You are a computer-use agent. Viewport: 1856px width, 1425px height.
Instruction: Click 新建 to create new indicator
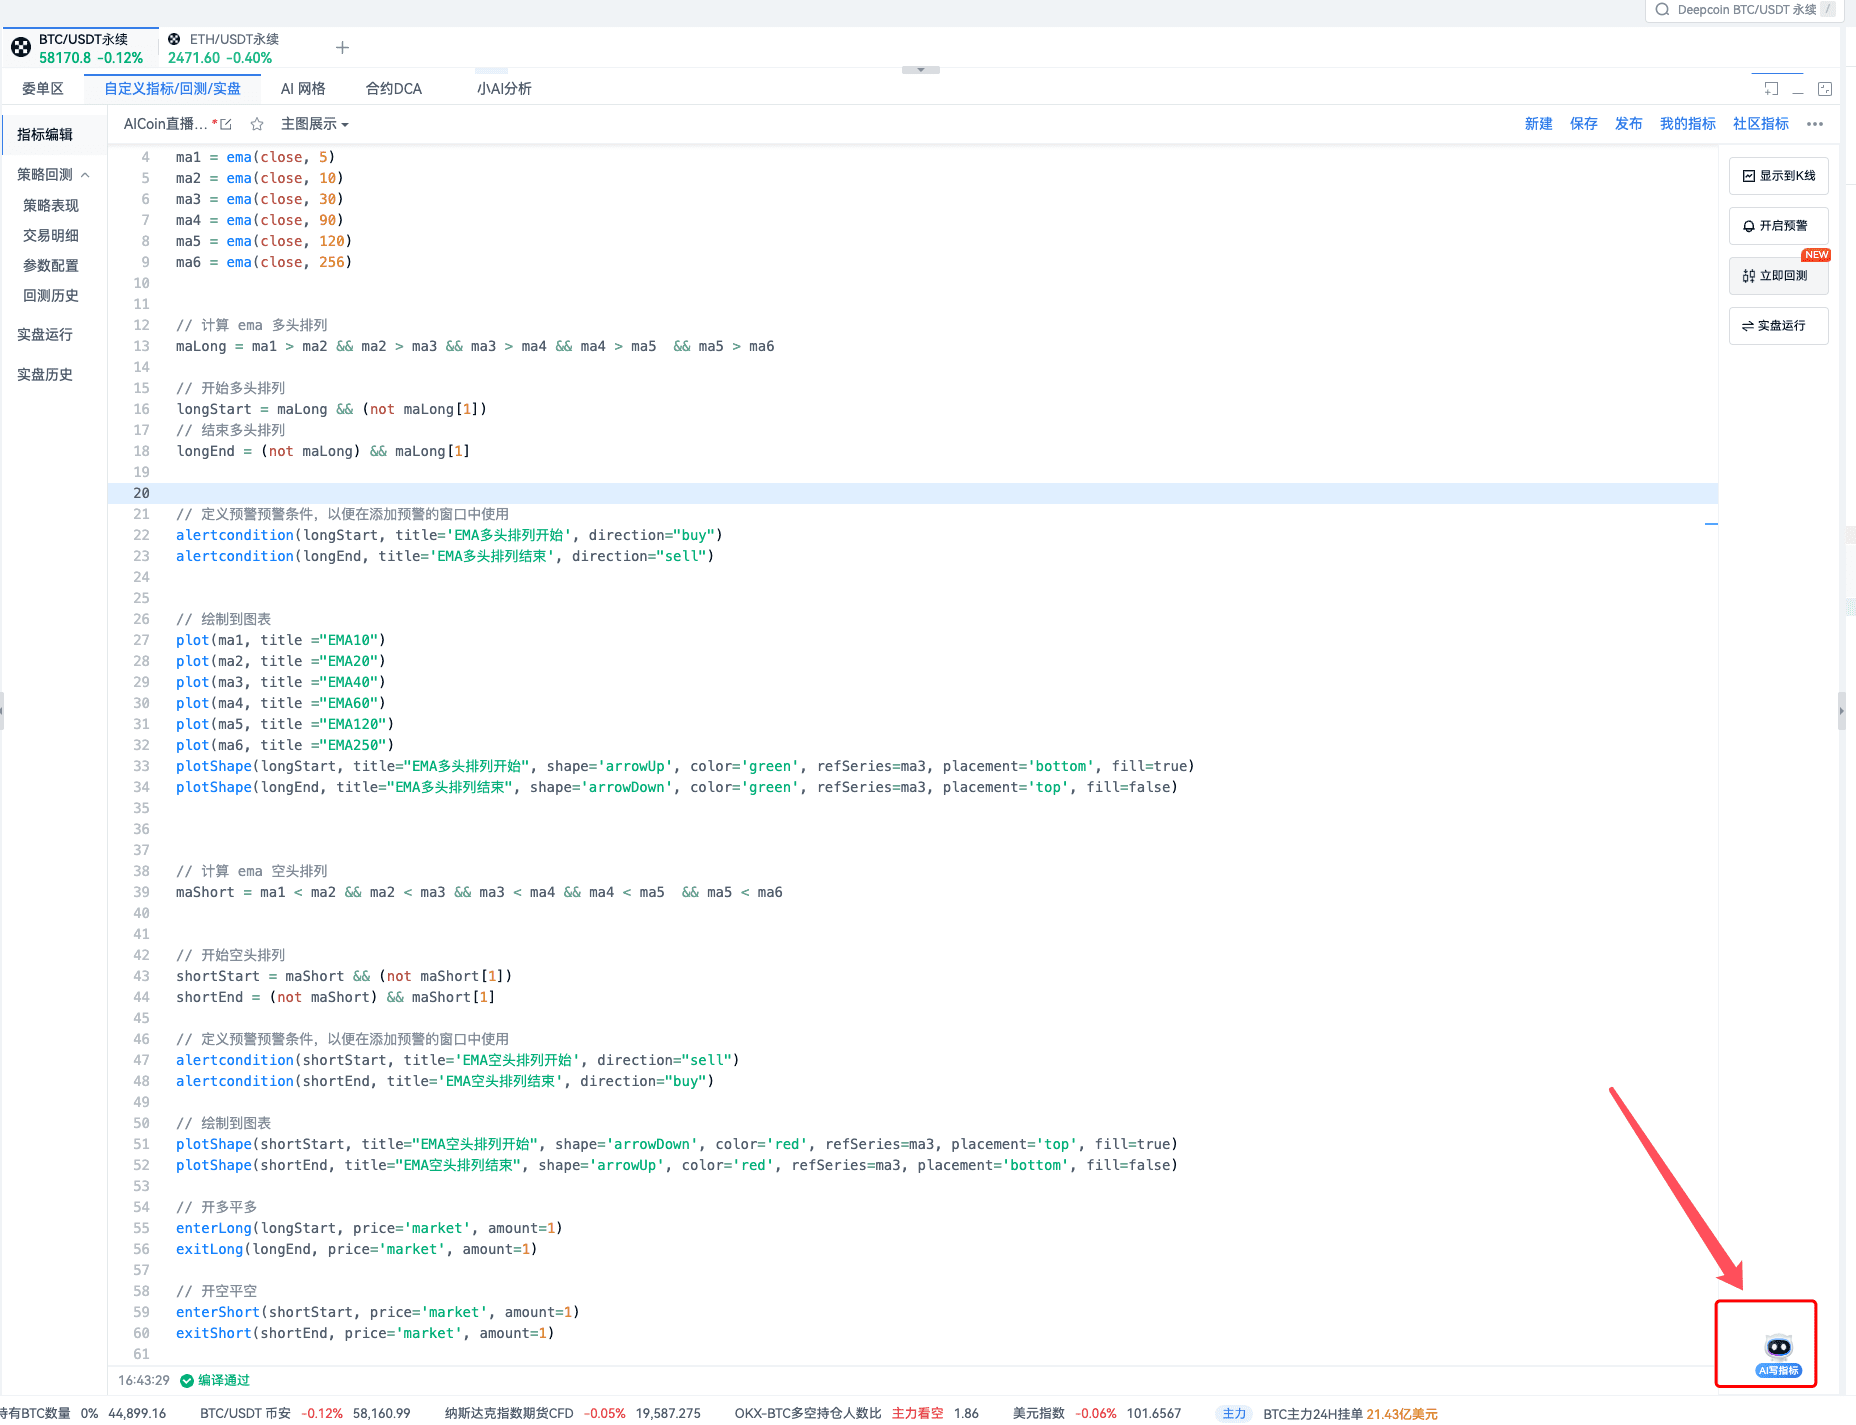click(x=1538, y=124)
